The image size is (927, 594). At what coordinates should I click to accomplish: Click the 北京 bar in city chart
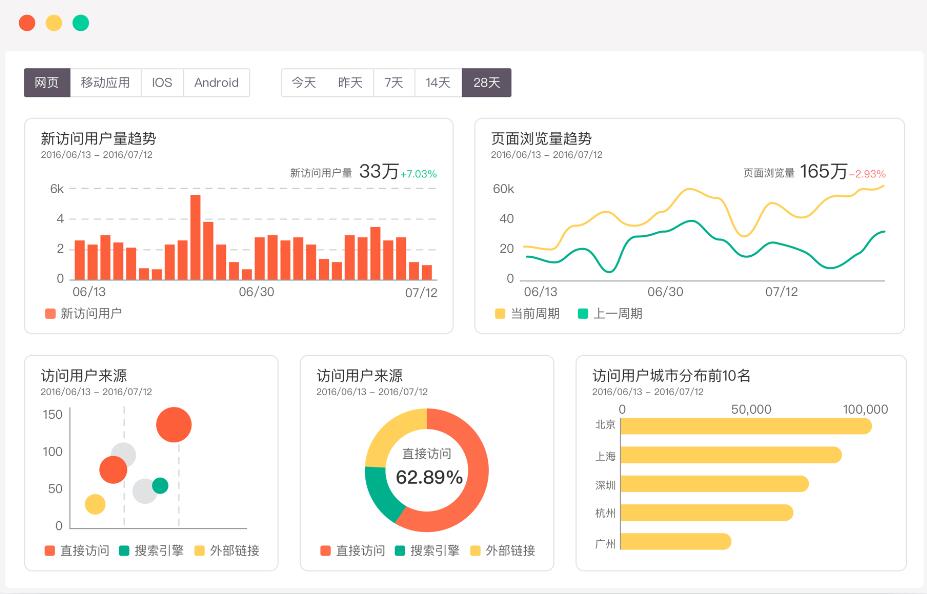point(745,426)
